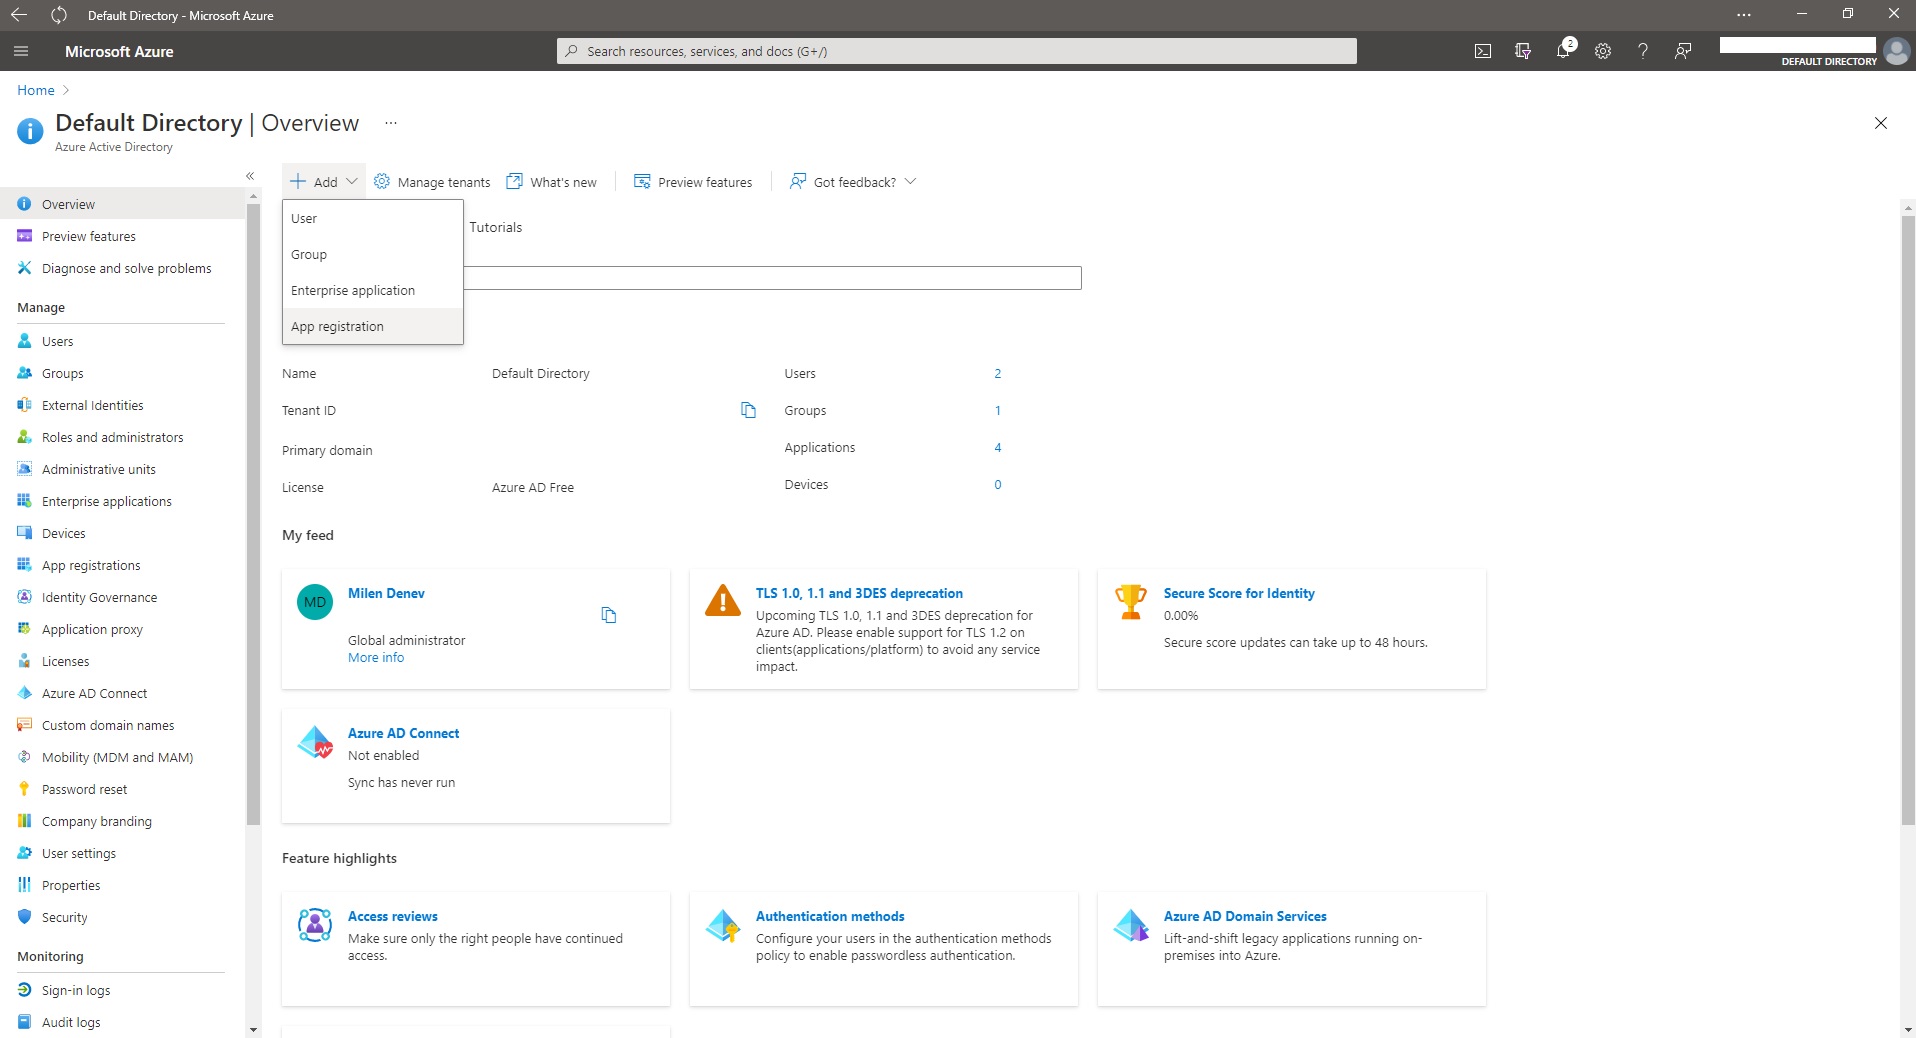Image resolution: width=1916 pixels, height=1038 pixels.
Task: Open the Cloud Shell terminal icon
Action: pyautogui.click(x=1483, y=51)
